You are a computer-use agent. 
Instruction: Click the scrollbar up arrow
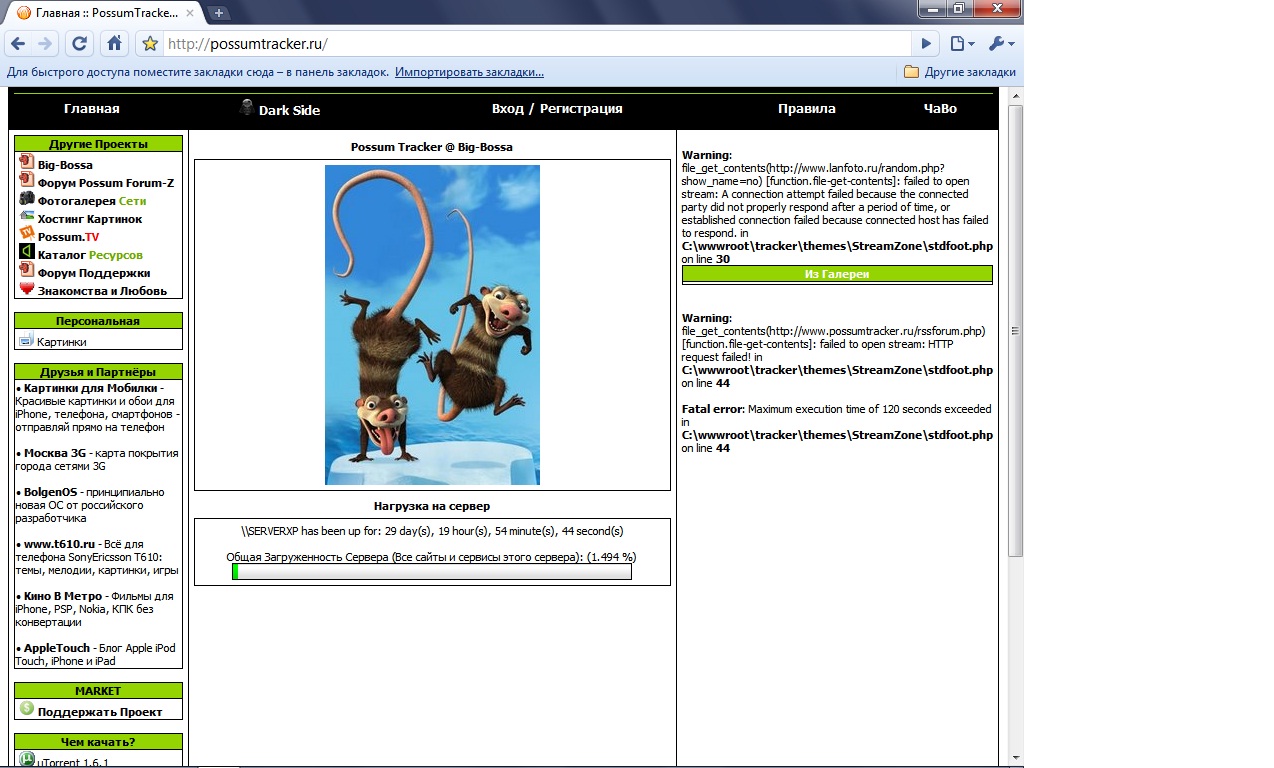tap(1015, 95)
